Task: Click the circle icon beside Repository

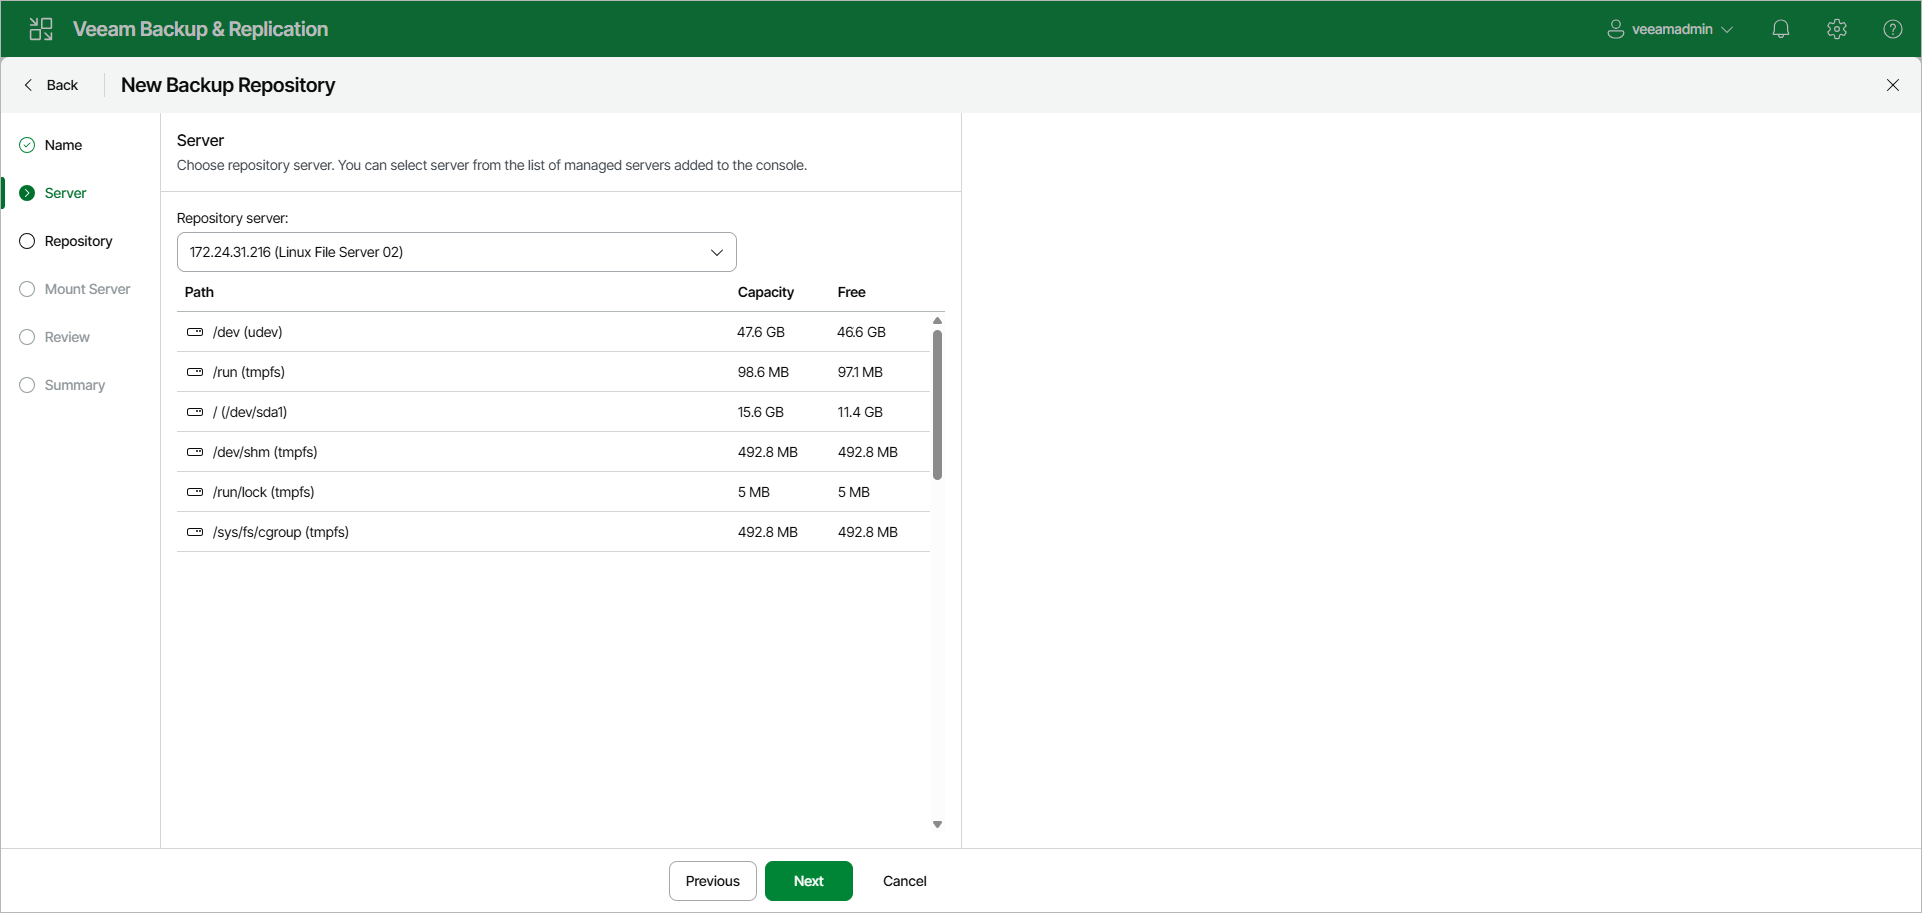Action: 27,241
